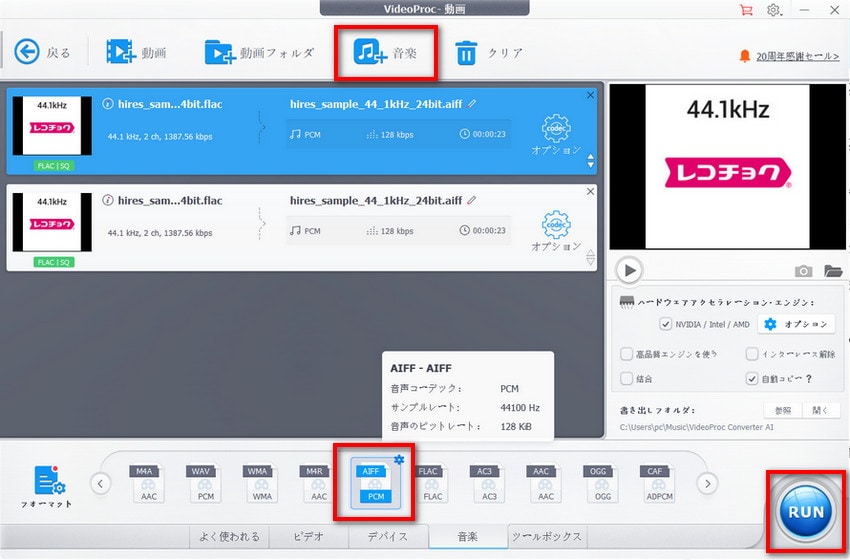Add a 動画フォルダ video folder
Screen dimensions: 850x560
(x=259, y=53)
